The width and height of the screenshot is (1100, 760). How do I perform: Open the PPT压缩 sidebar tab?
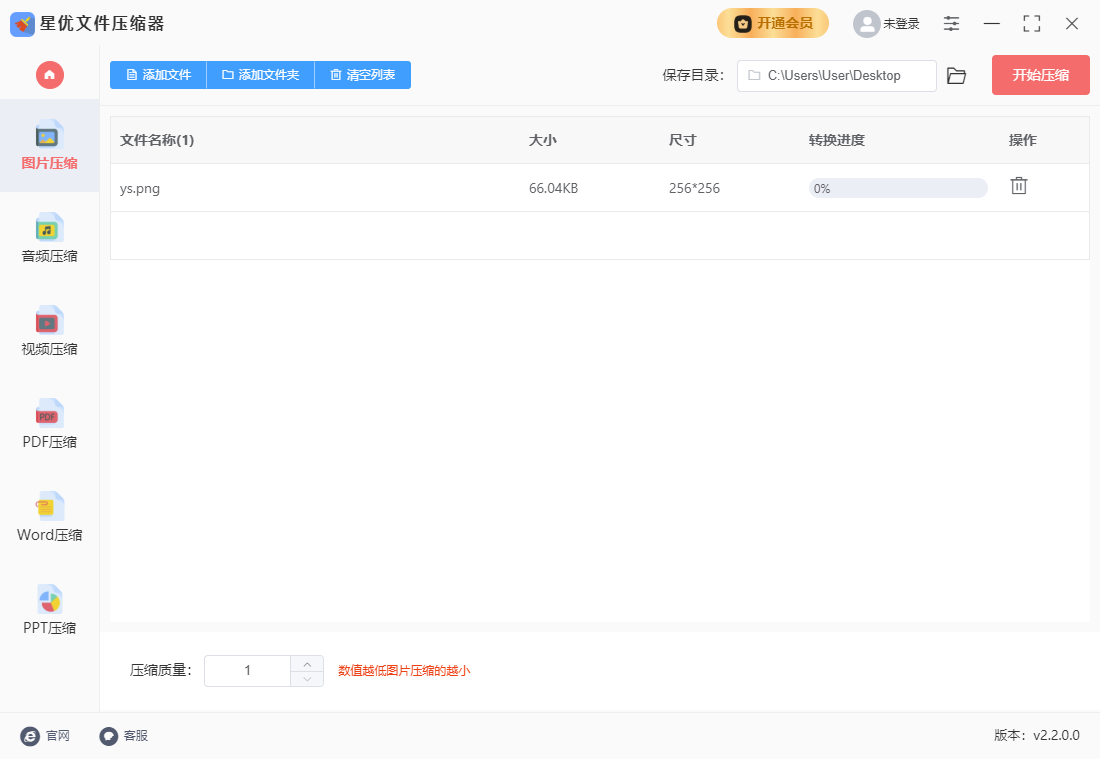[50, 611]
